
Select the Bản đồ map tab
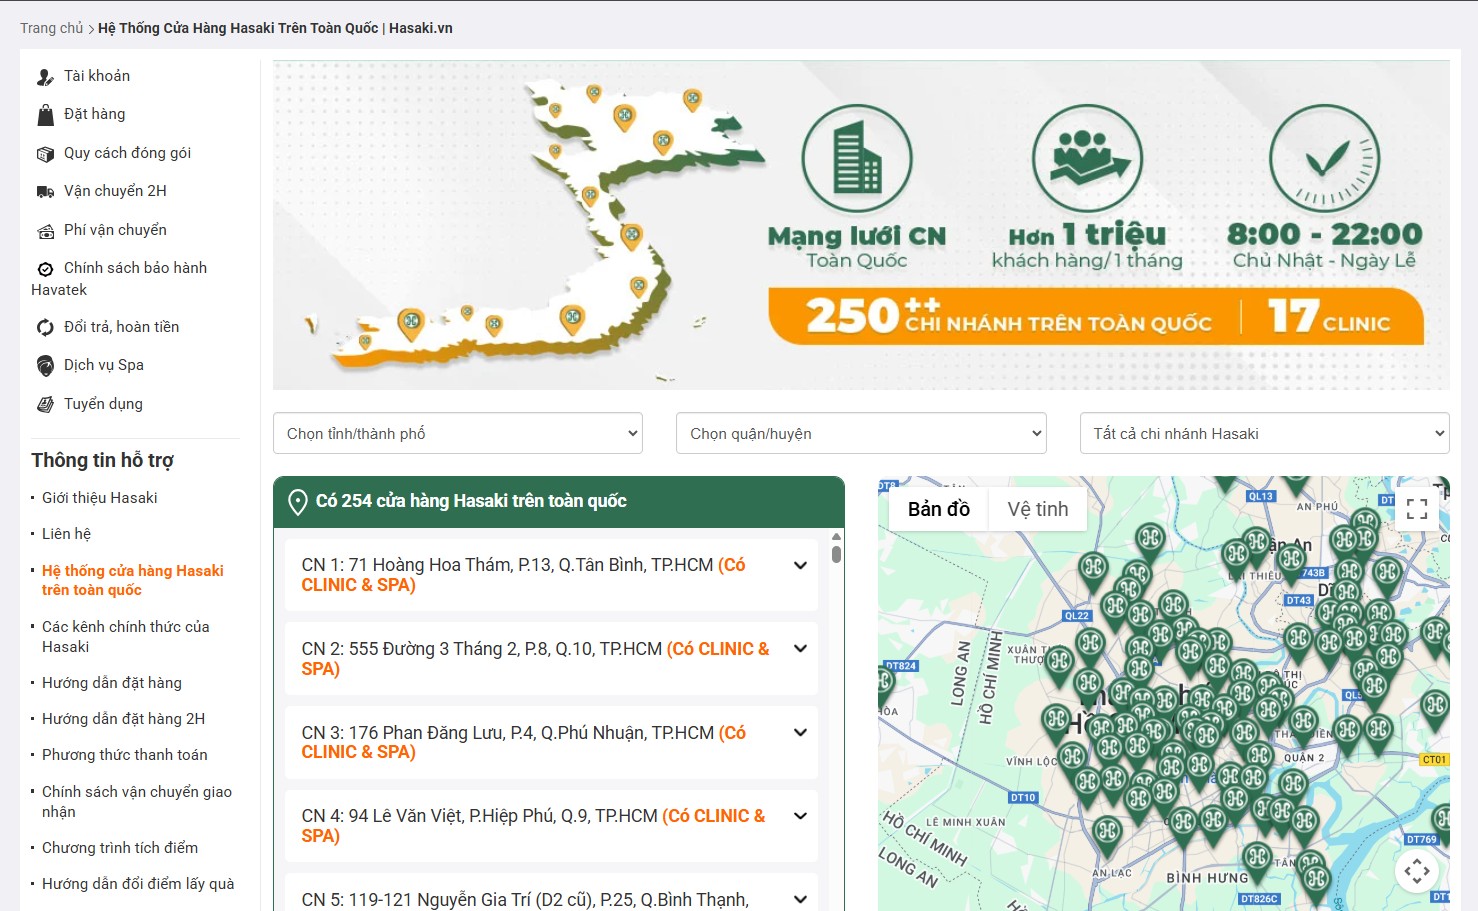click(x=938, y=509)
